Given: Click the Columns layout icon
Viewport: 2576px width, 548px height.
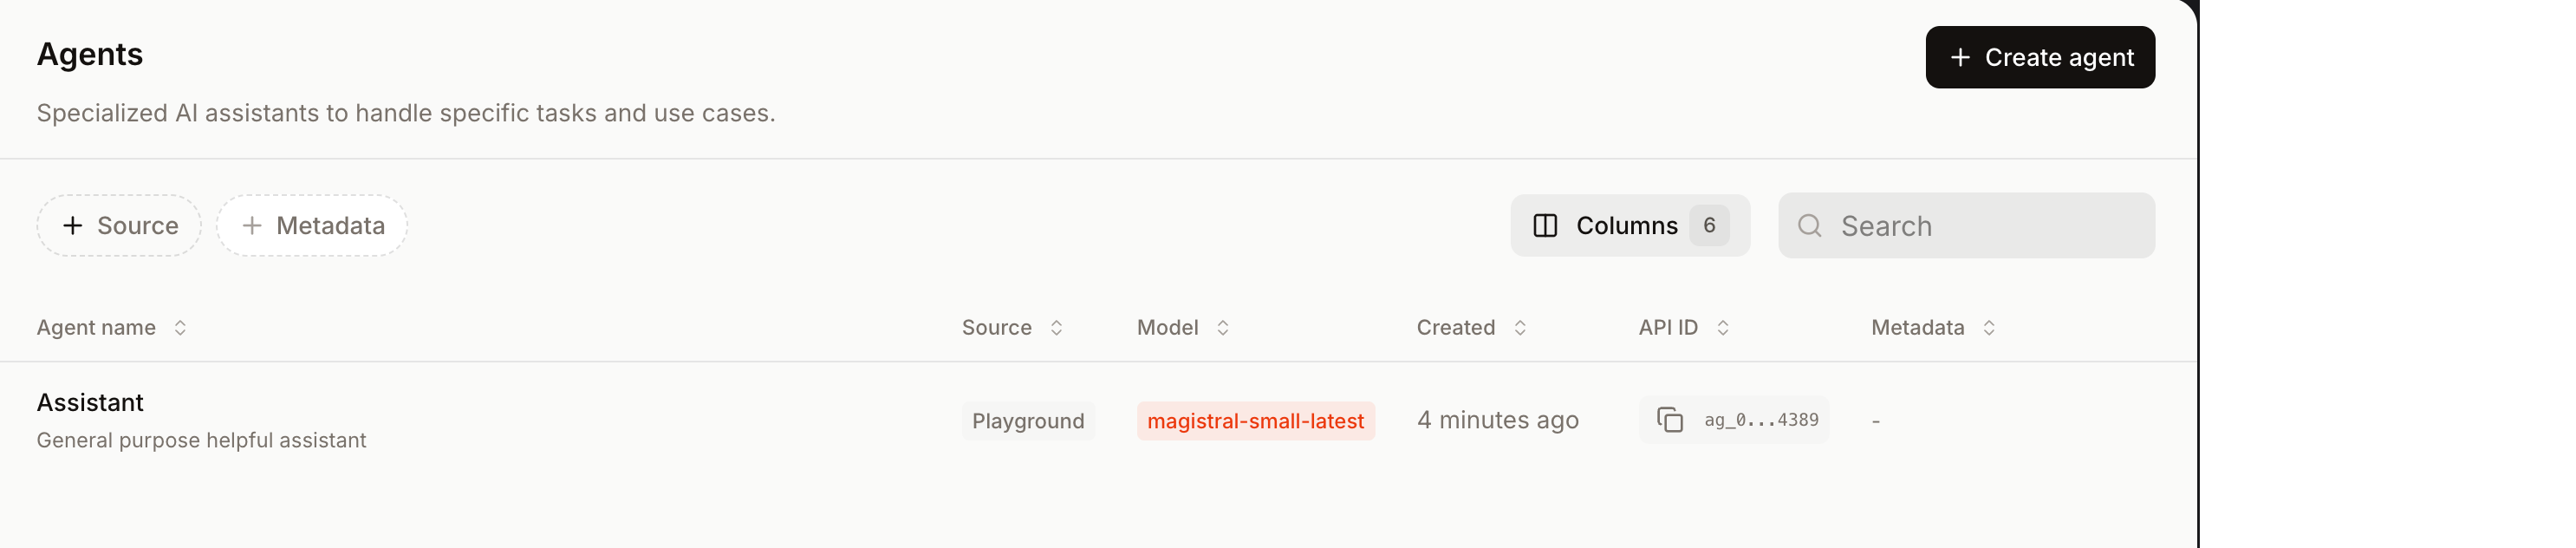Looking at the screenshot, I should [1545, 226].
